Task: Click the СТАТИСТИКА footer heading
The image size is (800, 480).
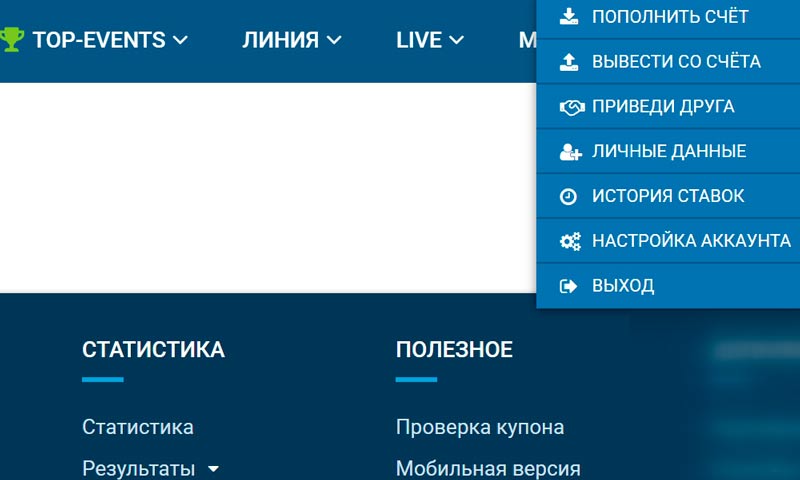Action: click(153, 350)
